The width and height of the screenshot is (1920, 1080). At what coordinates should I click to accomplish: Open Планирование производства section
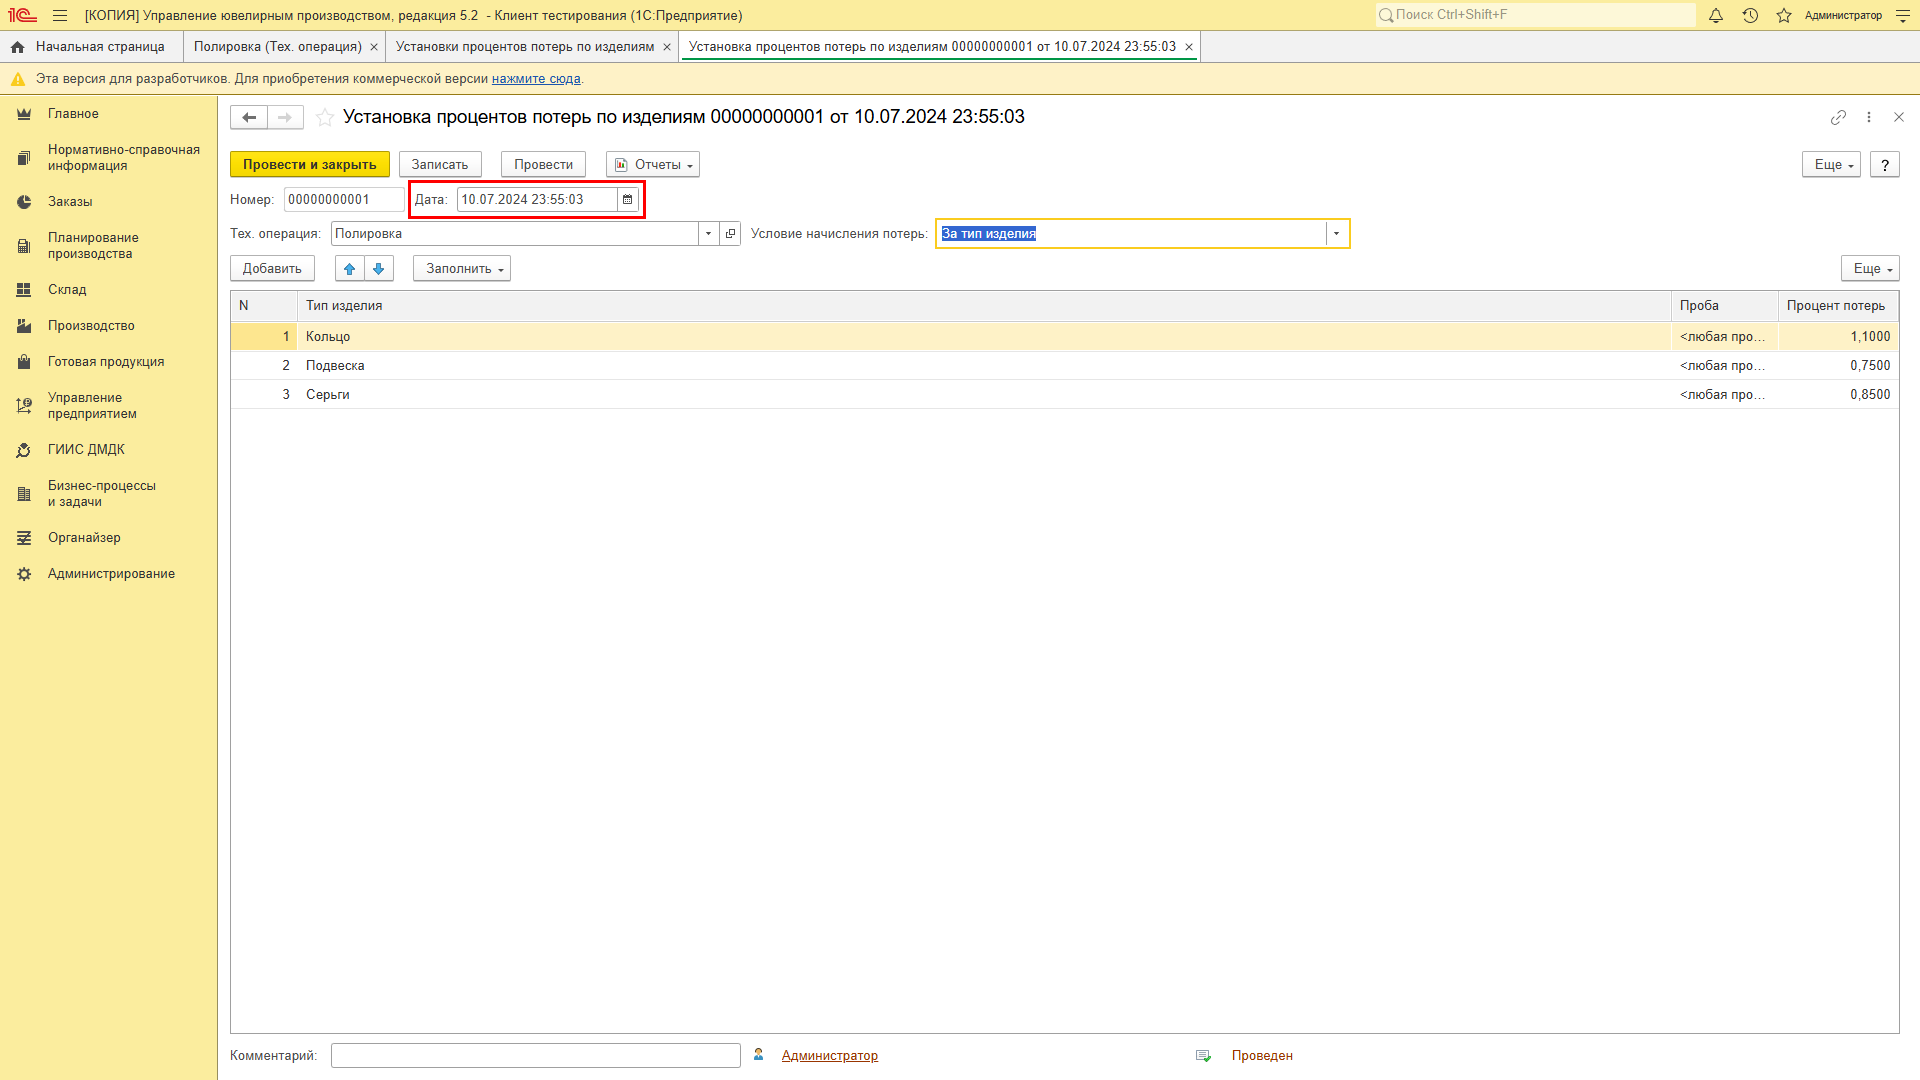109,246
